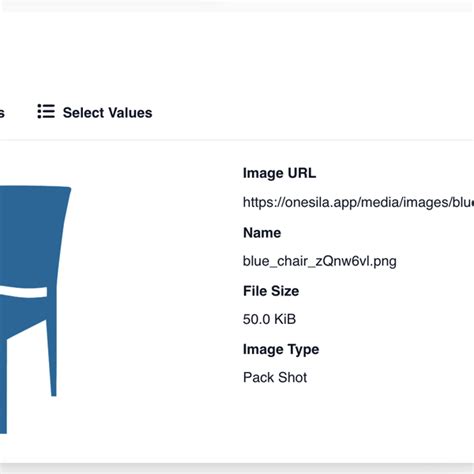474x474 pixels.
Task: Open the onesila.app media image URL
Action: [x=358, y=202]
